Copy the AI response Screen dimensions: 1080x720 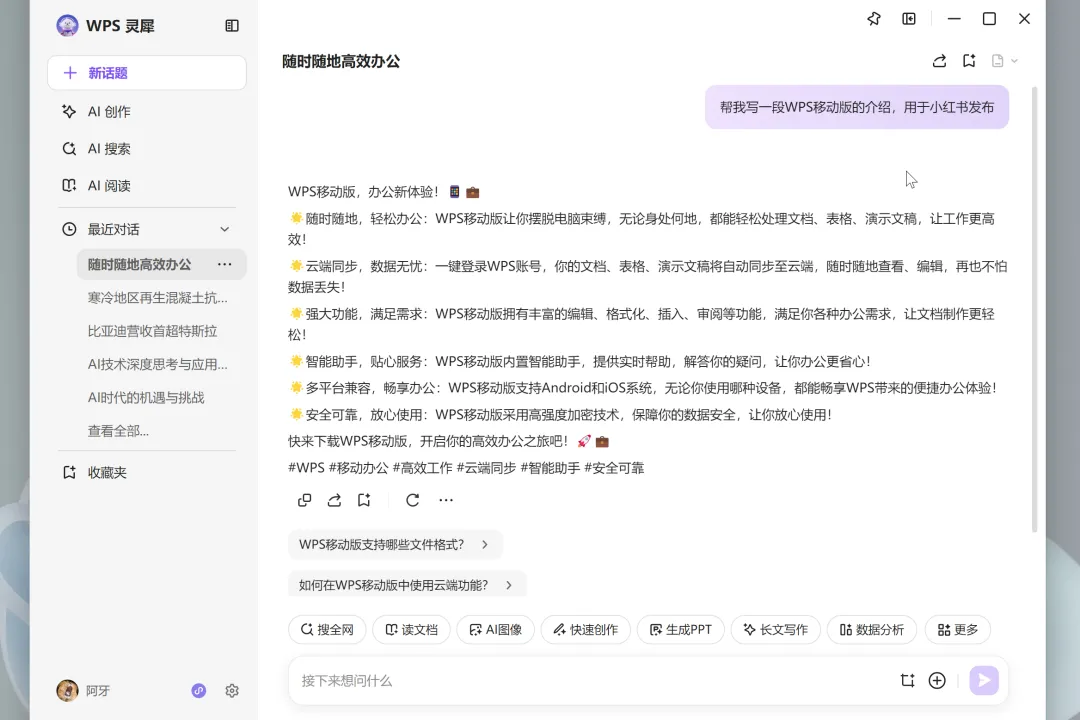tap(304, 500)
